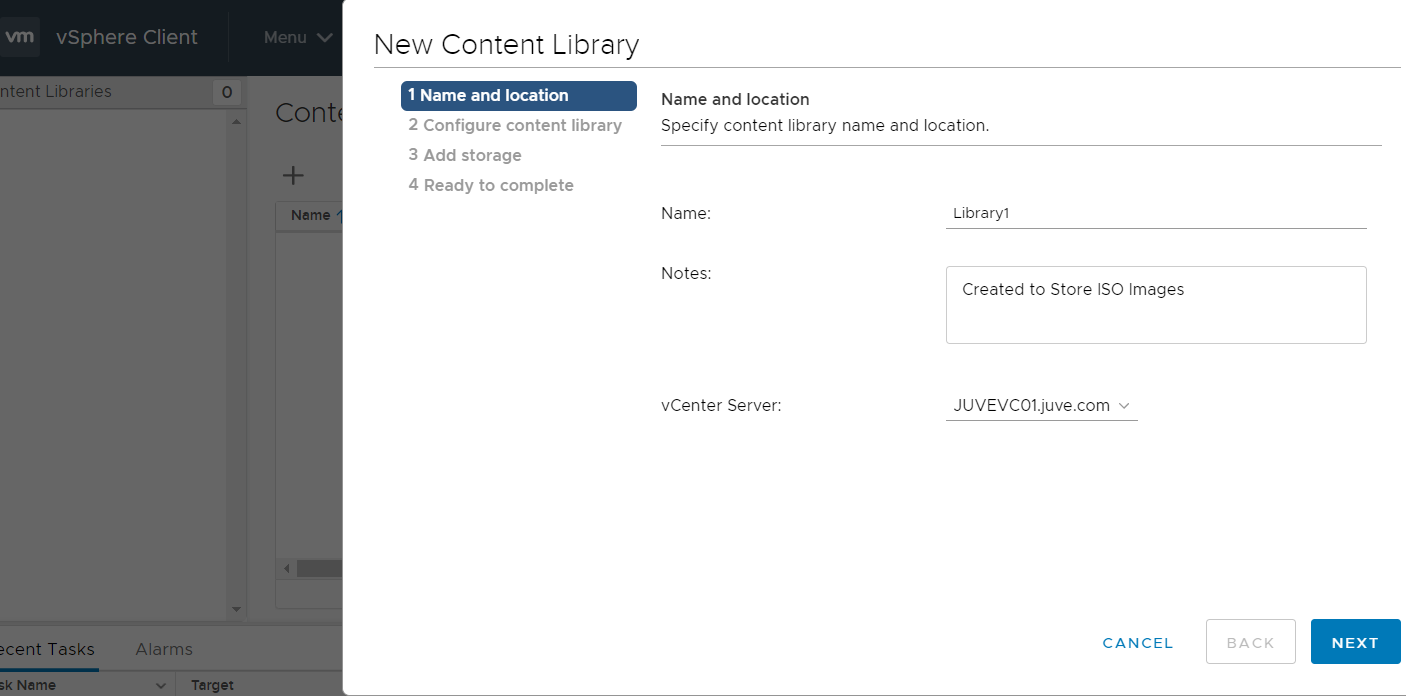
Task: Click the sort arrow on the Name column
Action: coord(342,215)
